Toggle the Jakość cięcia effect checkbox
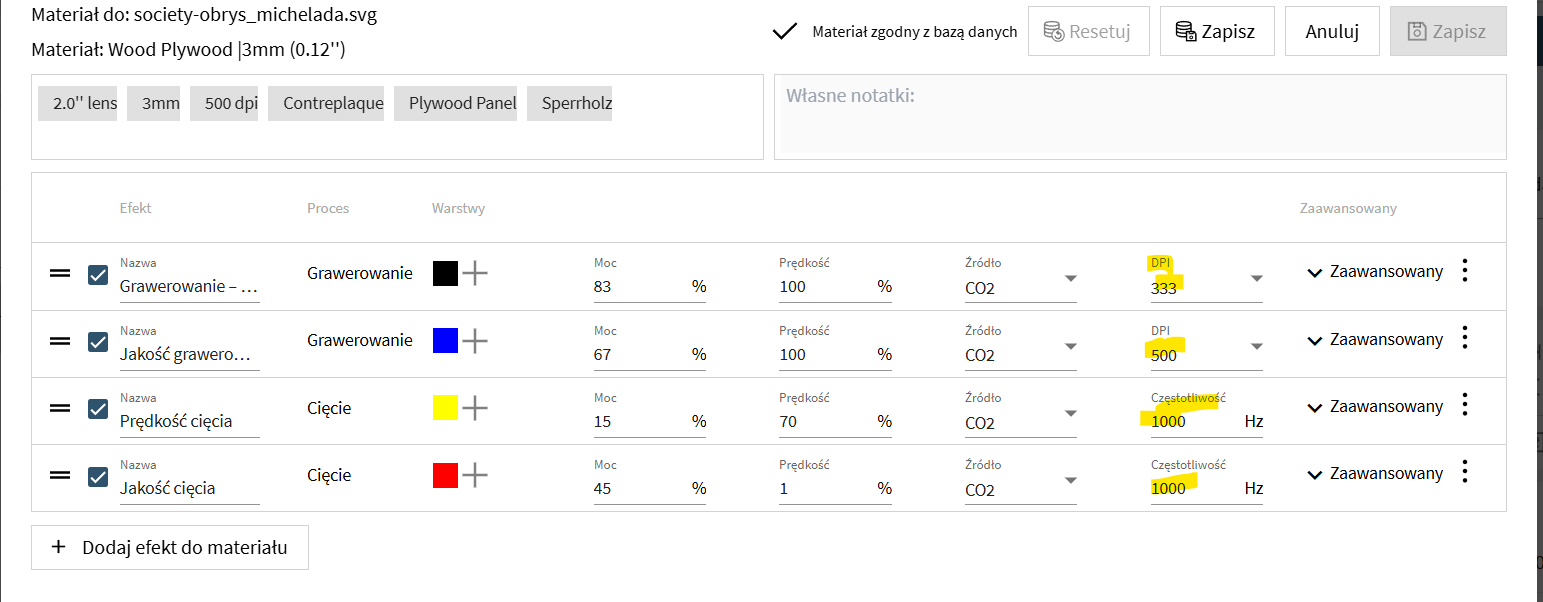The width and height of the screenshot is (1543, 602). pos(98,476)
